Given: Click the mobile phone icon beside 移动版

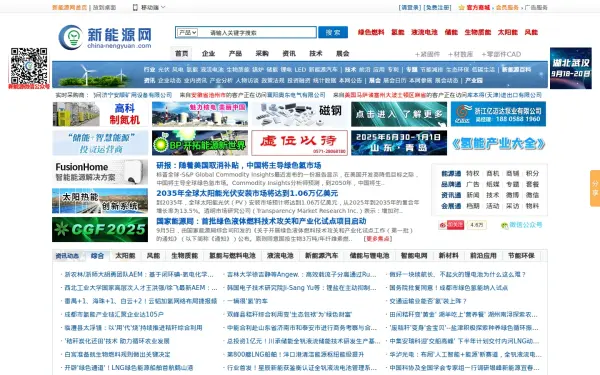Looking at the screenshot, I should click(x=135, y=7).
